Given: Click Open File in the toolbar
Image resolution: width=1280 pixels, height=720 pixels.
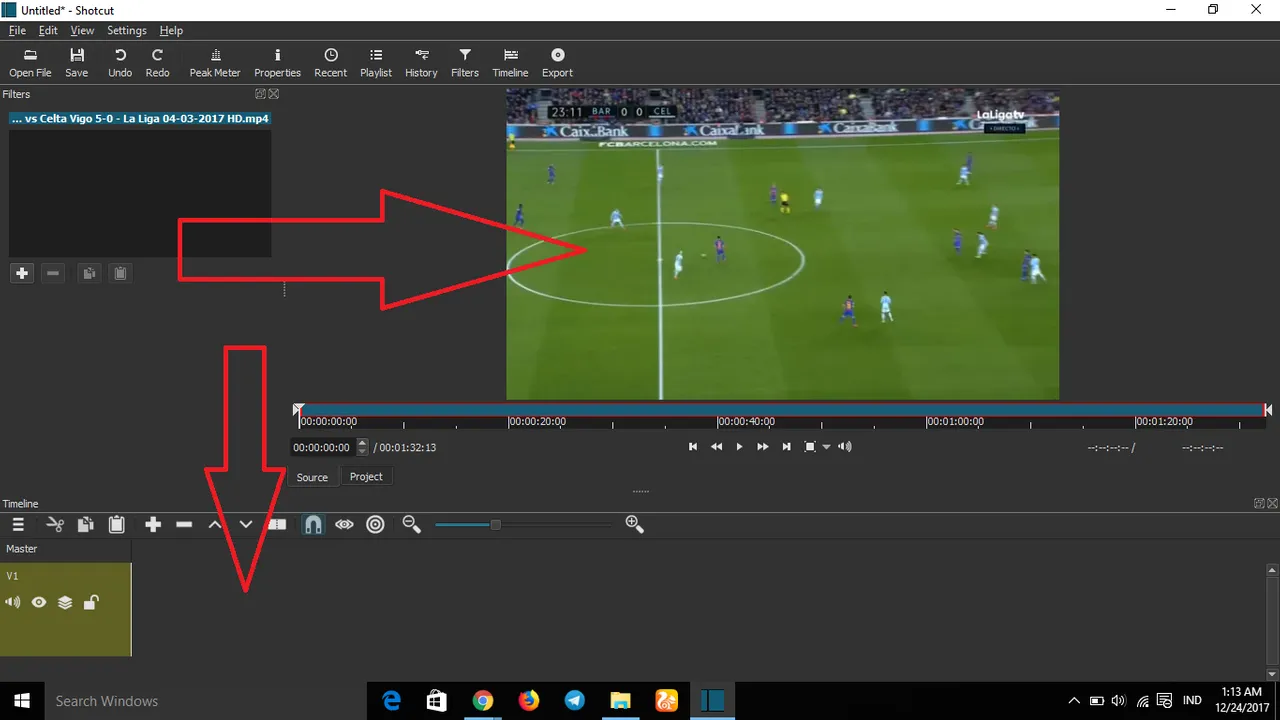Looking at the screenshot, I should pyautogui.click(x=30, y=63).
